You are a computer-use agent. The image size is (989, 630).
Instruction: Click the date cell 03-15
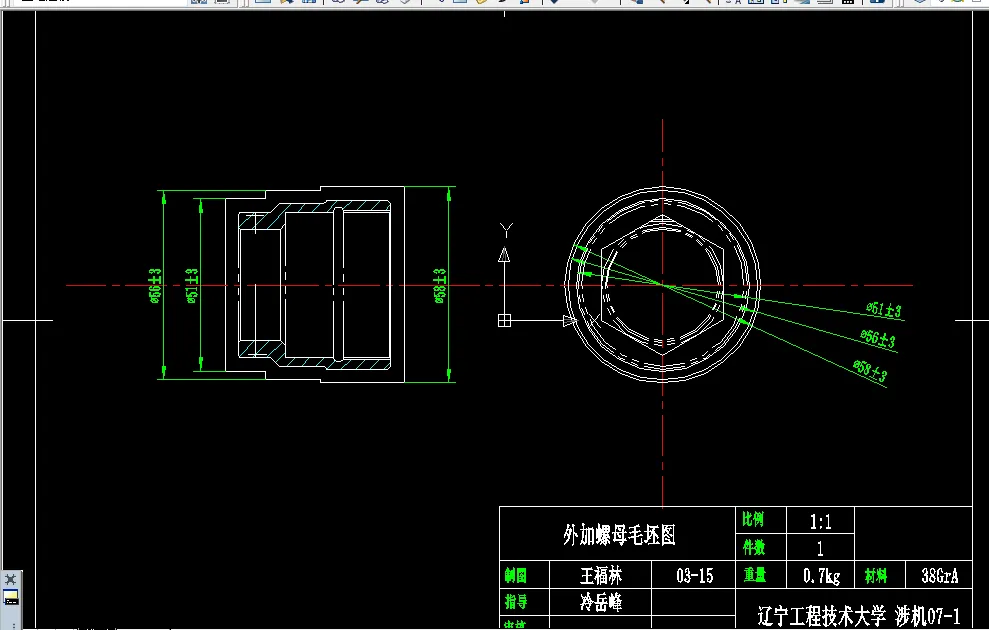click(694, 575)
